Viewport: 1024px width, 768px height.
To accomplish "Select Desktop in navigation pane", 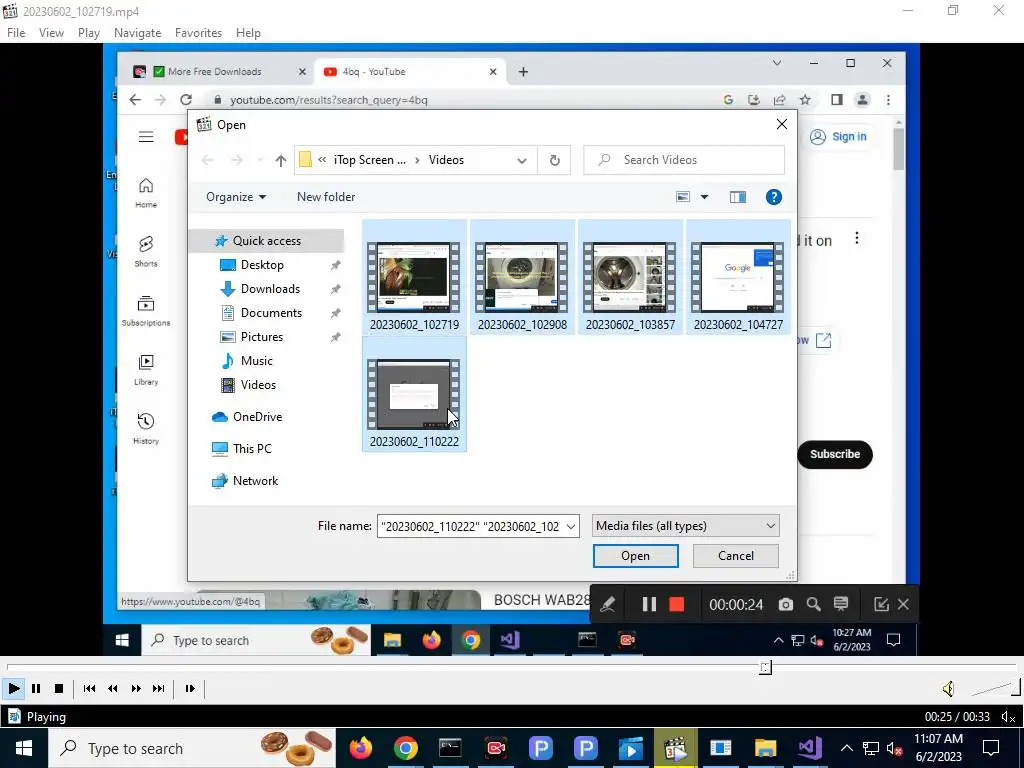I will 262,265.
